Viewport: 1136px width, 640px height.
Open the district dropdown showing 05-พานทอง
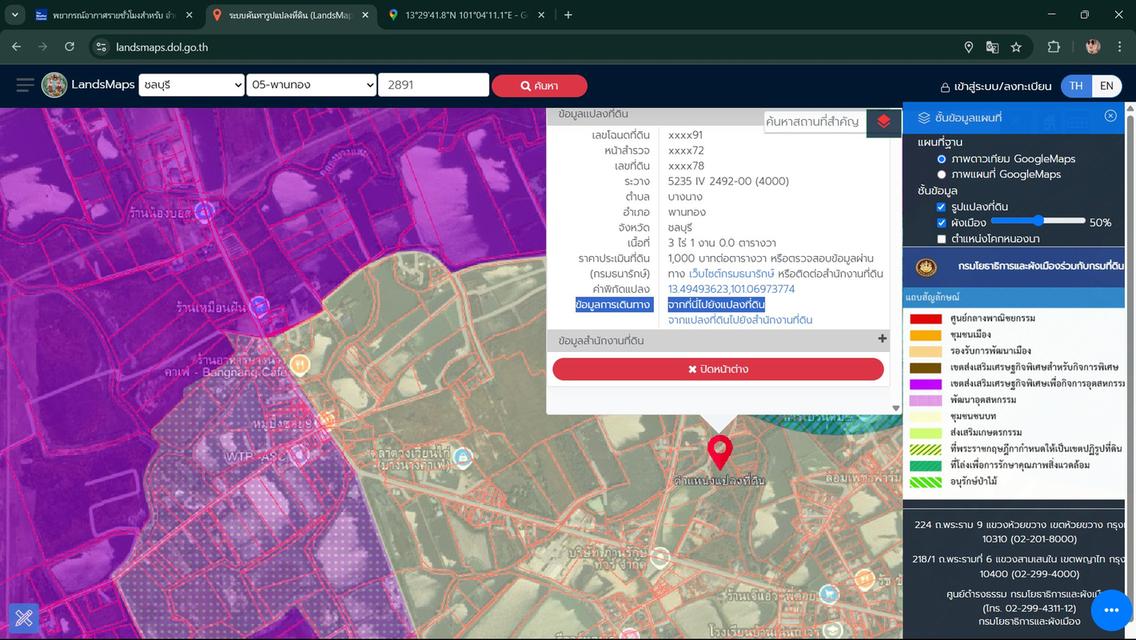pyautogui.click(x=311, y=85)
